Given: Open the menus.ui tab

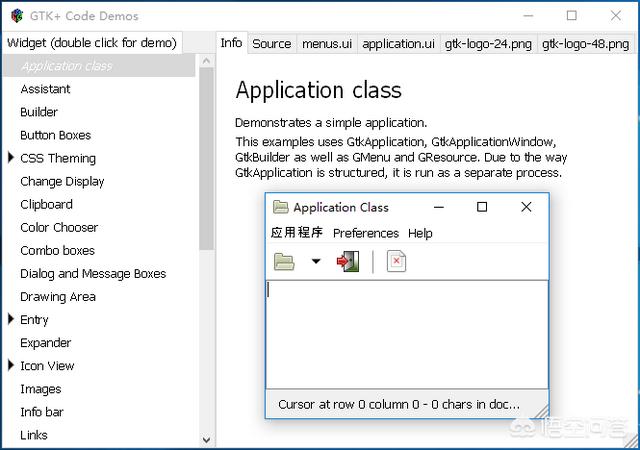Looking at the screenshot, I should 326,43.
